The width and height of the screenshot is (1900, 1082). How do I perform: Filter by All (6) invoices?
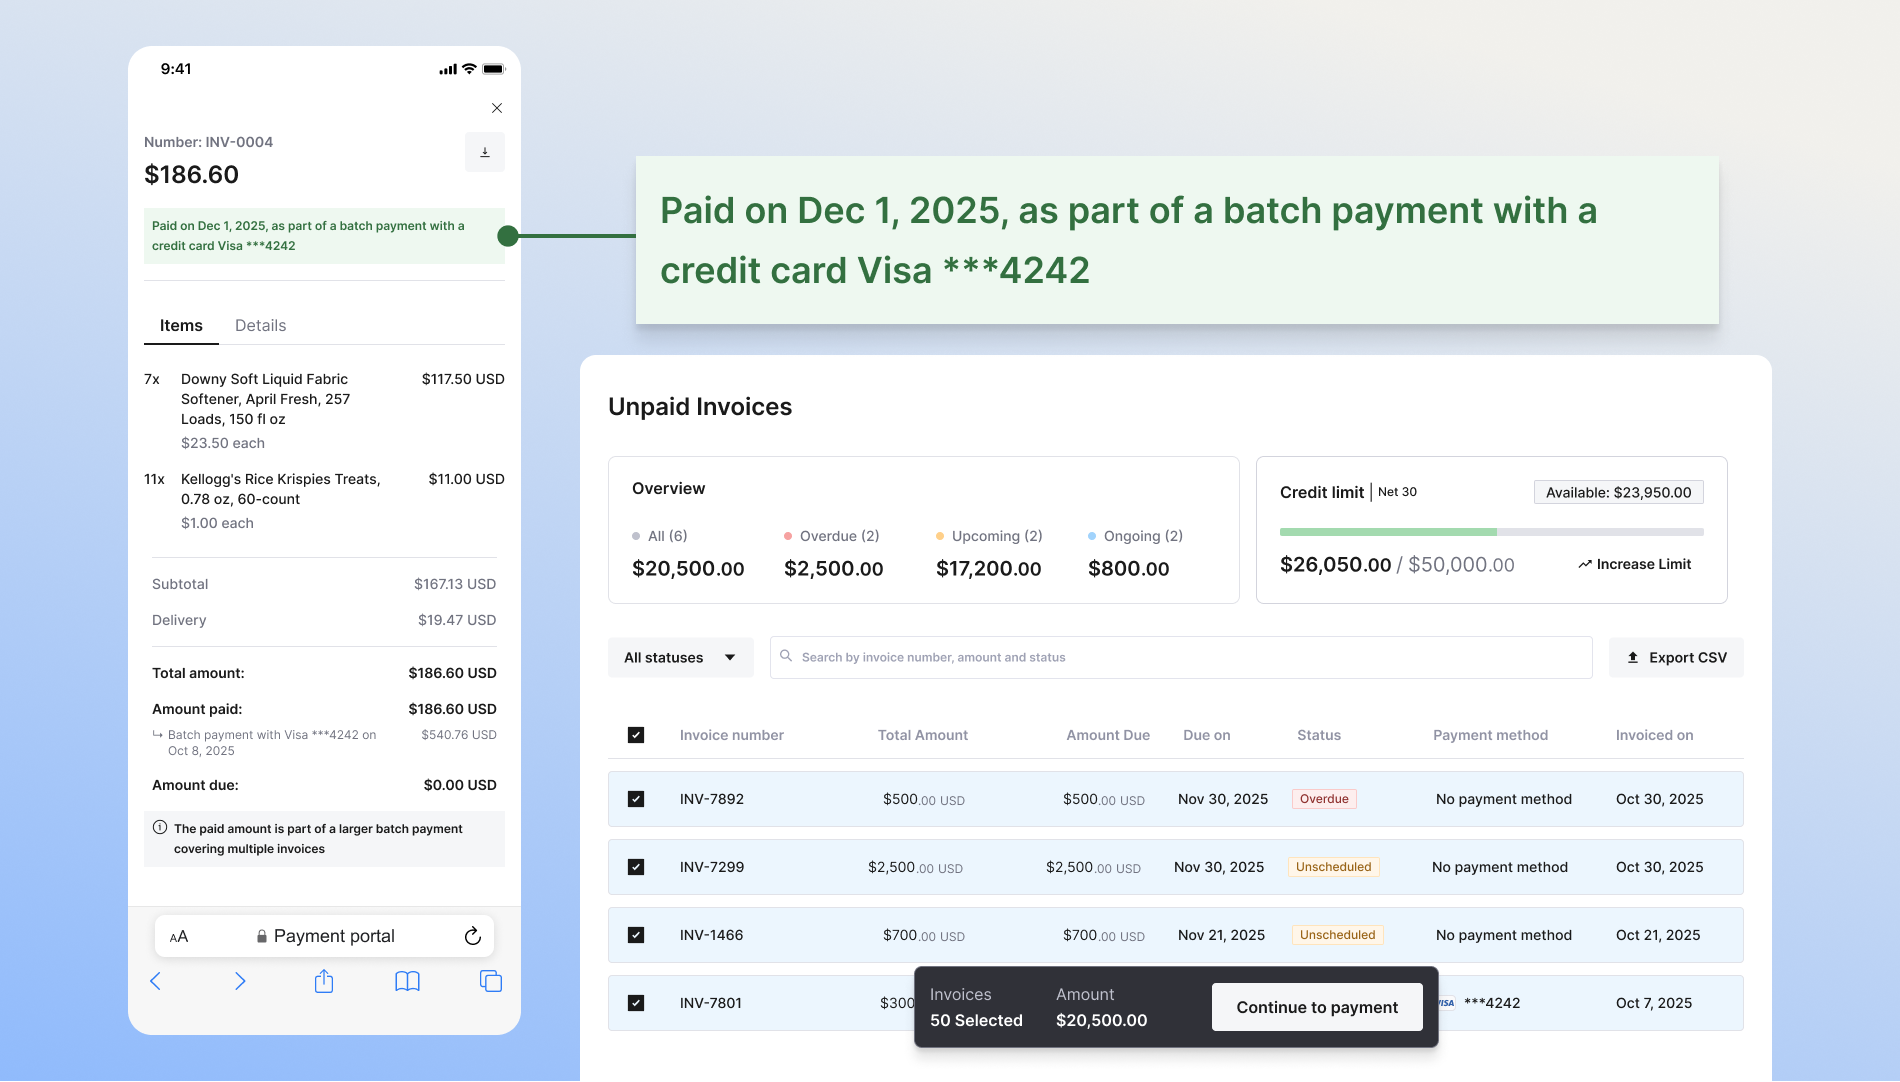click(x=688, y=553)
